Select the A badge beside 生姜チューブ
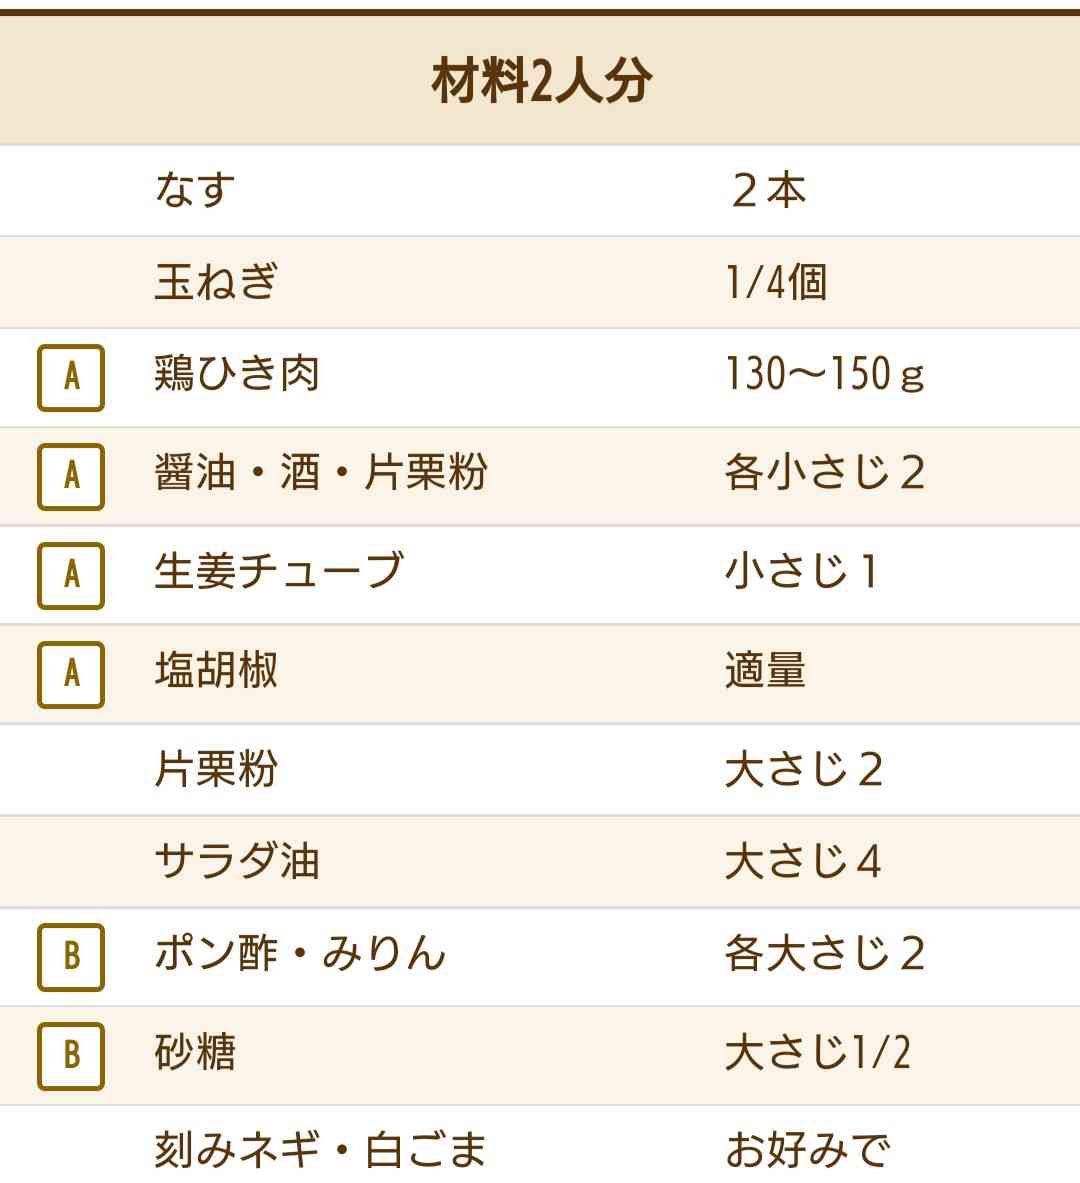 coord(71,575)
